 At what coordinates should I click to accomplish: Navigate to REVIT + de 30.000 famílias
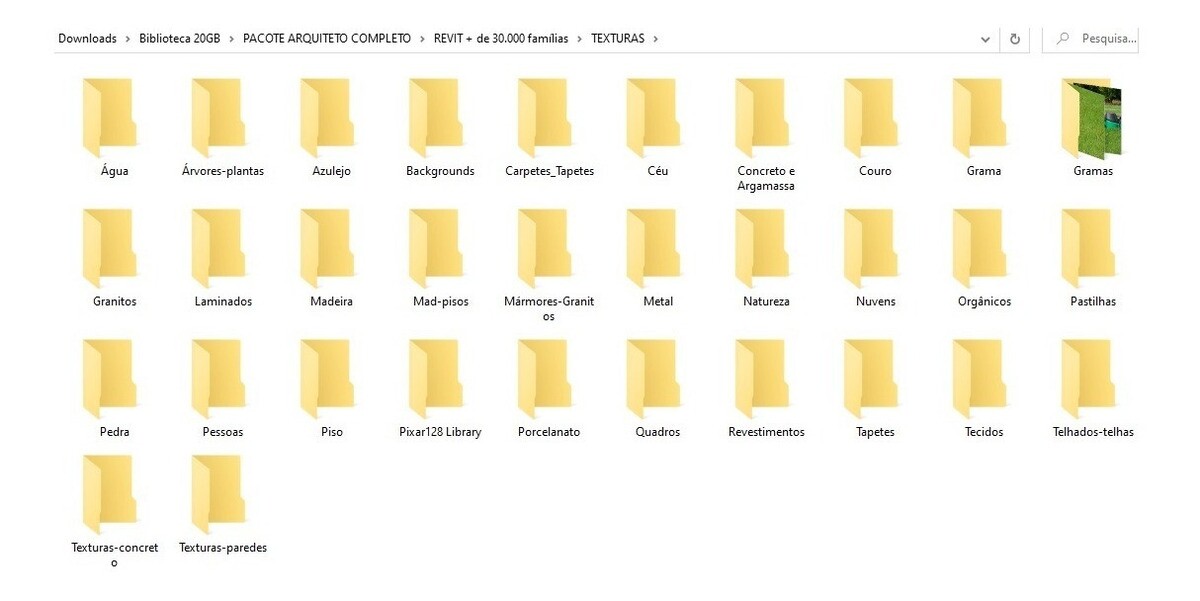click(x=500, y=39)
